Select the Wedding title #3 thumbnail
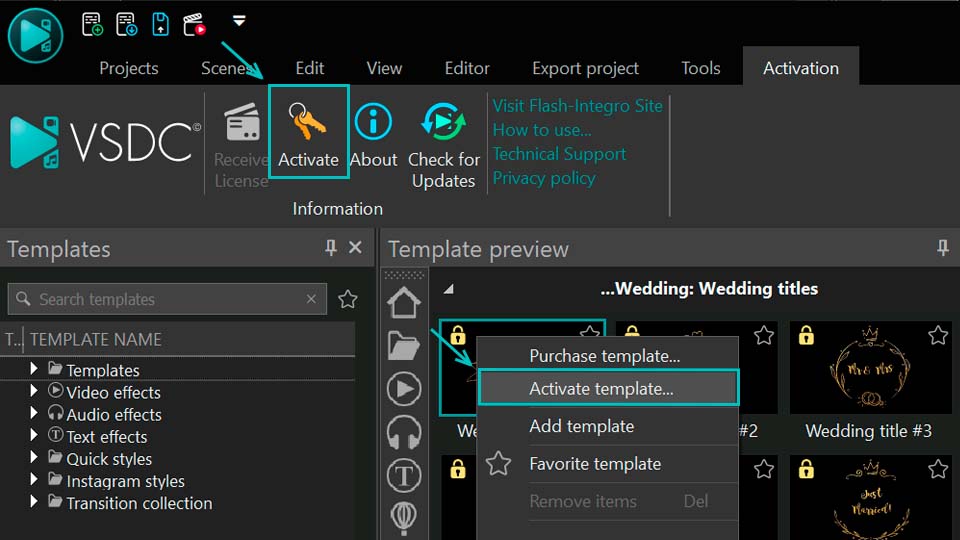Screen dimensions: 960x540 tap(869, 368)
